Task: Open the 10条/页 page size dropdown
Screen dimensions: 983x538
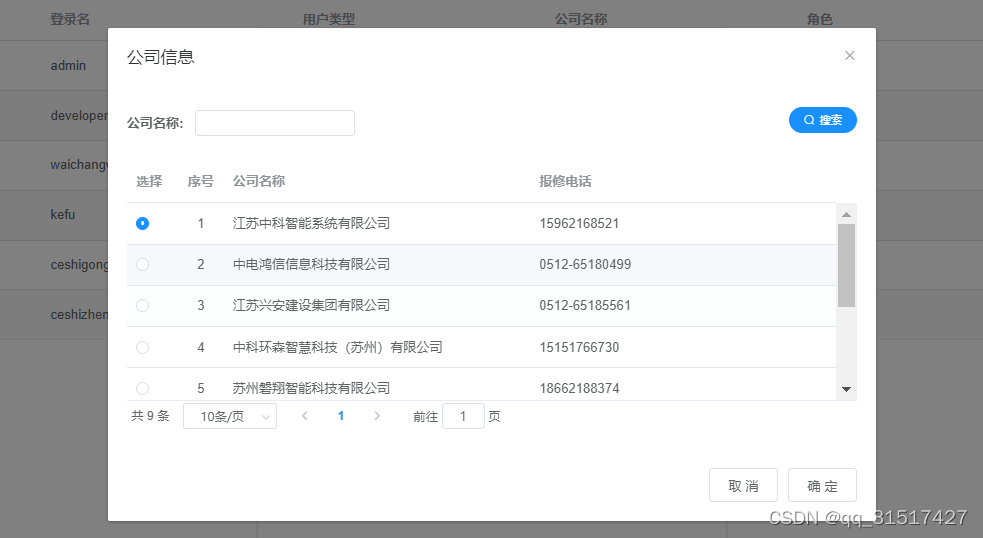Action: click(230, 416)
